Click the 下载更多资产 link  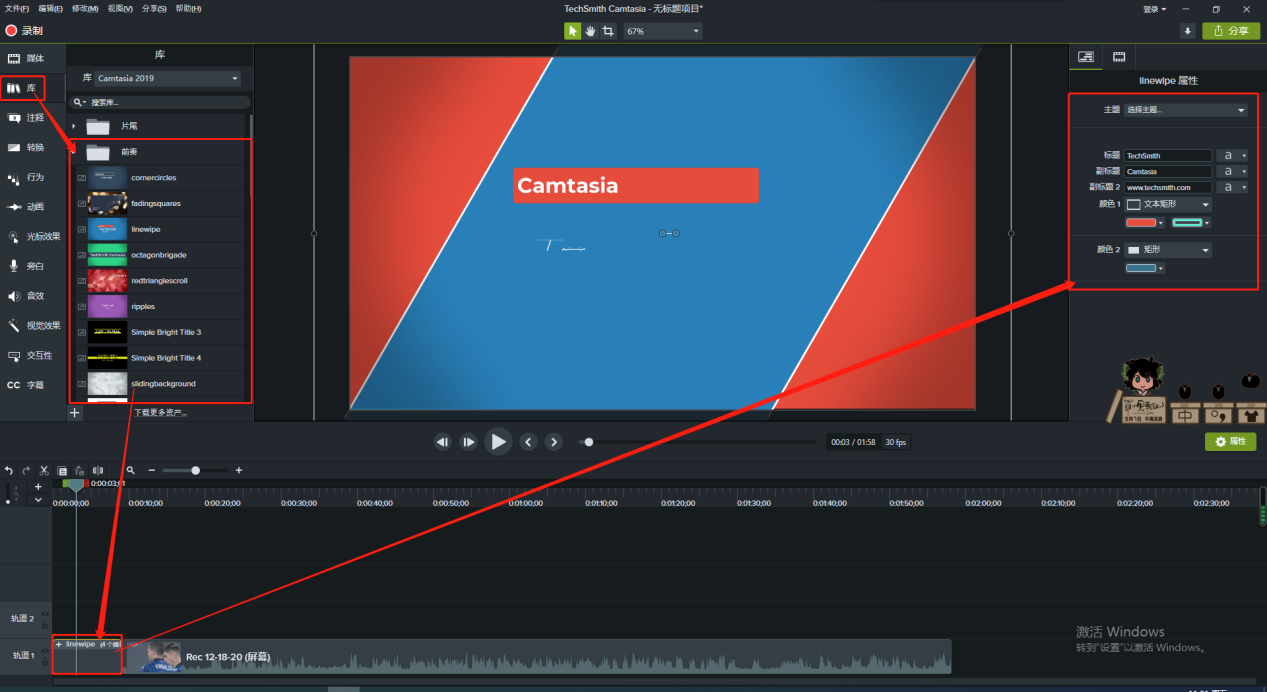(x=160, y=413)
